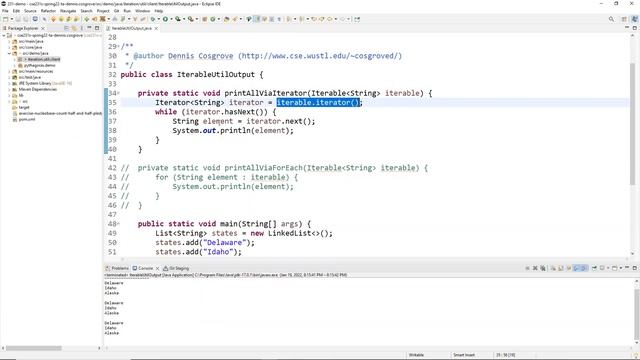Open the Run button dropdown arrow

tap(170, 19)
